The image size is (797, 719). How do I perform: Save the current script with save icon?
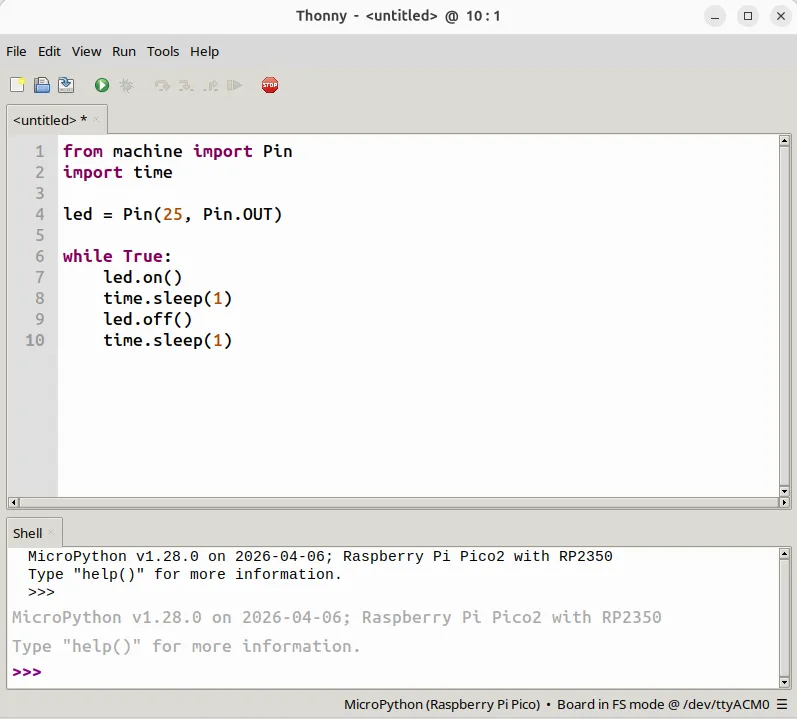(x=66, y=85)
